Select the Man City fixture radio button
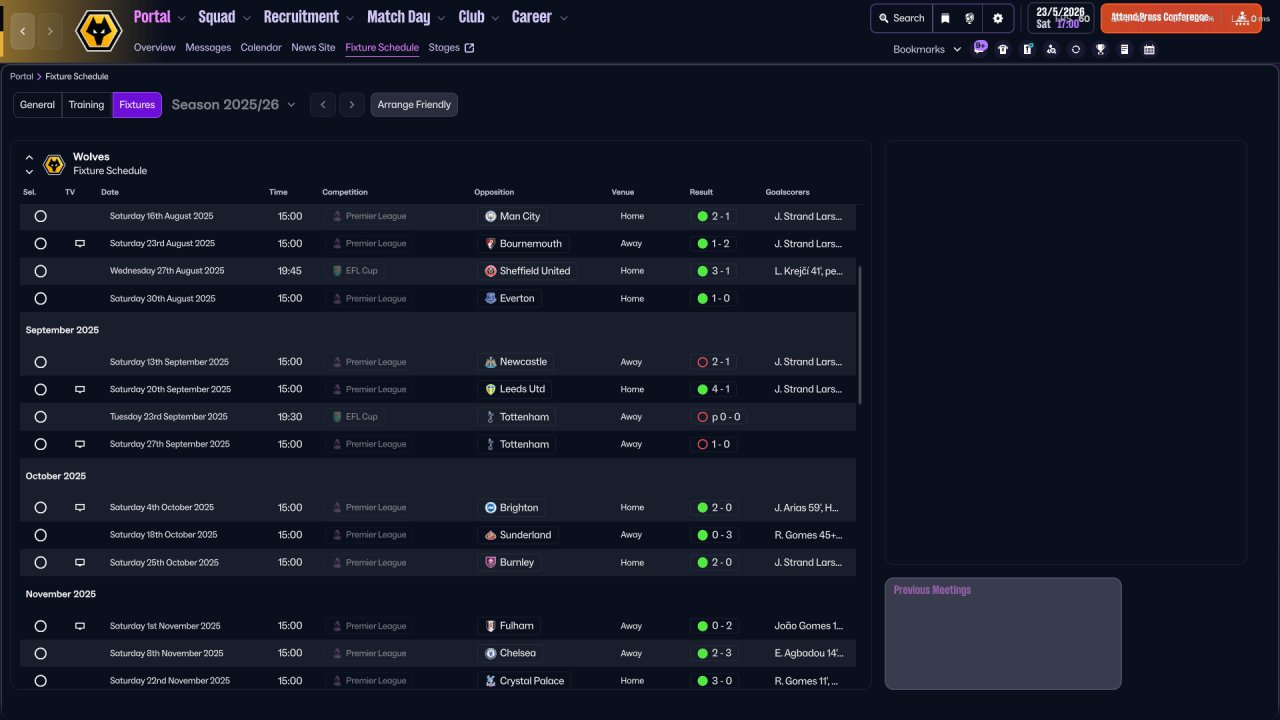 click(40, 216)
